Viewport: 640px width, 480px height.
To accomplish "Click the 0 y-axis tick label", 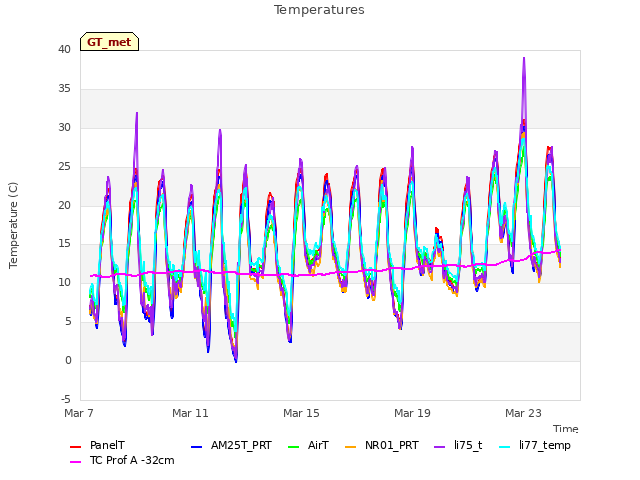I will tap(68, 360).
